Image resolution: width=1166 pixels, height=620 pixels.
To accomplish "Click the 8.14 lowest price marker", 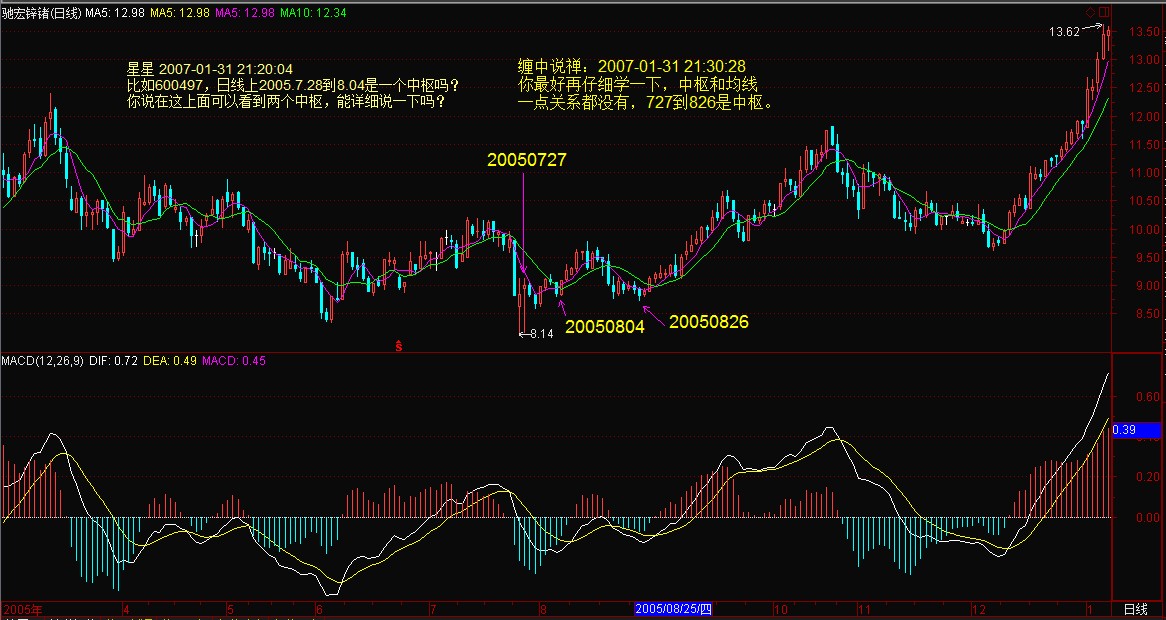I will (536, 334).
